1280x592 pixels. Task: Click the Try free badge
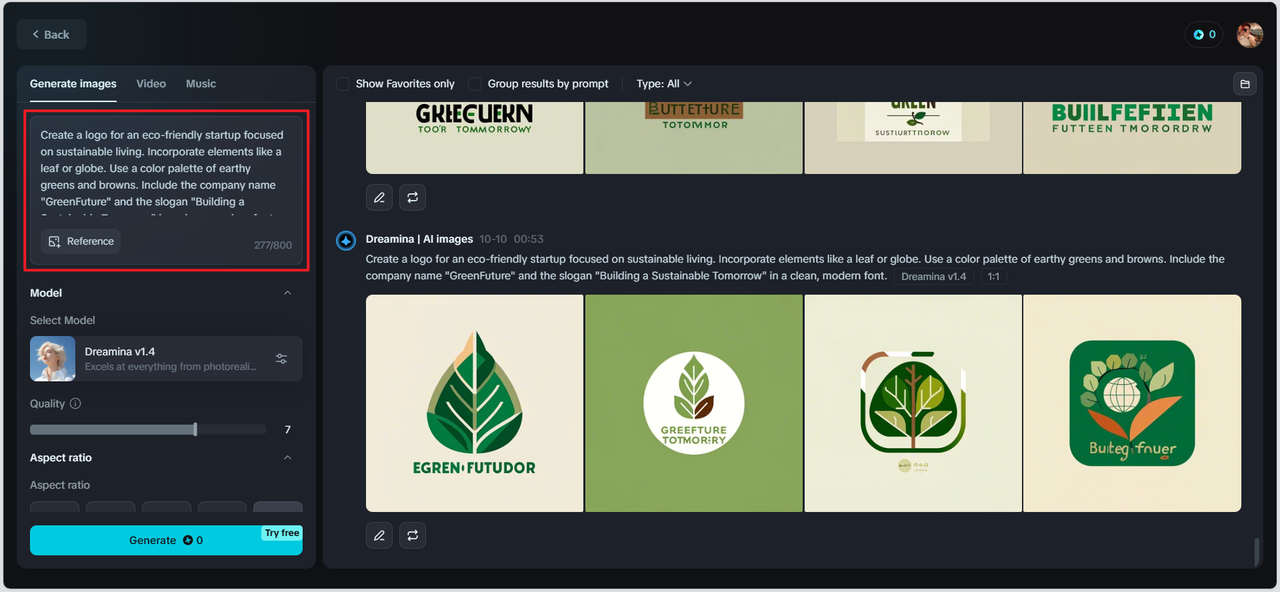pyautogui.click(x=282, y=533)
